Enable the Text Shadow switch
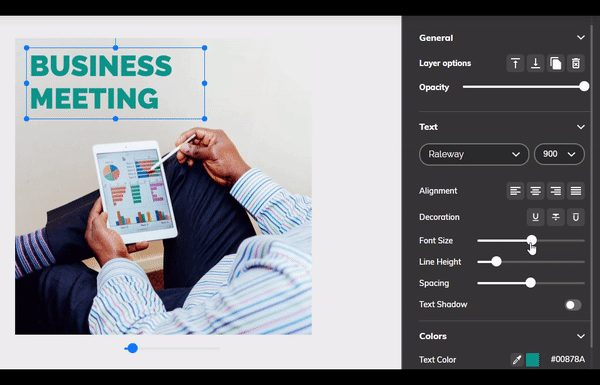Screen dimensions: 600x385 (573, 305)
